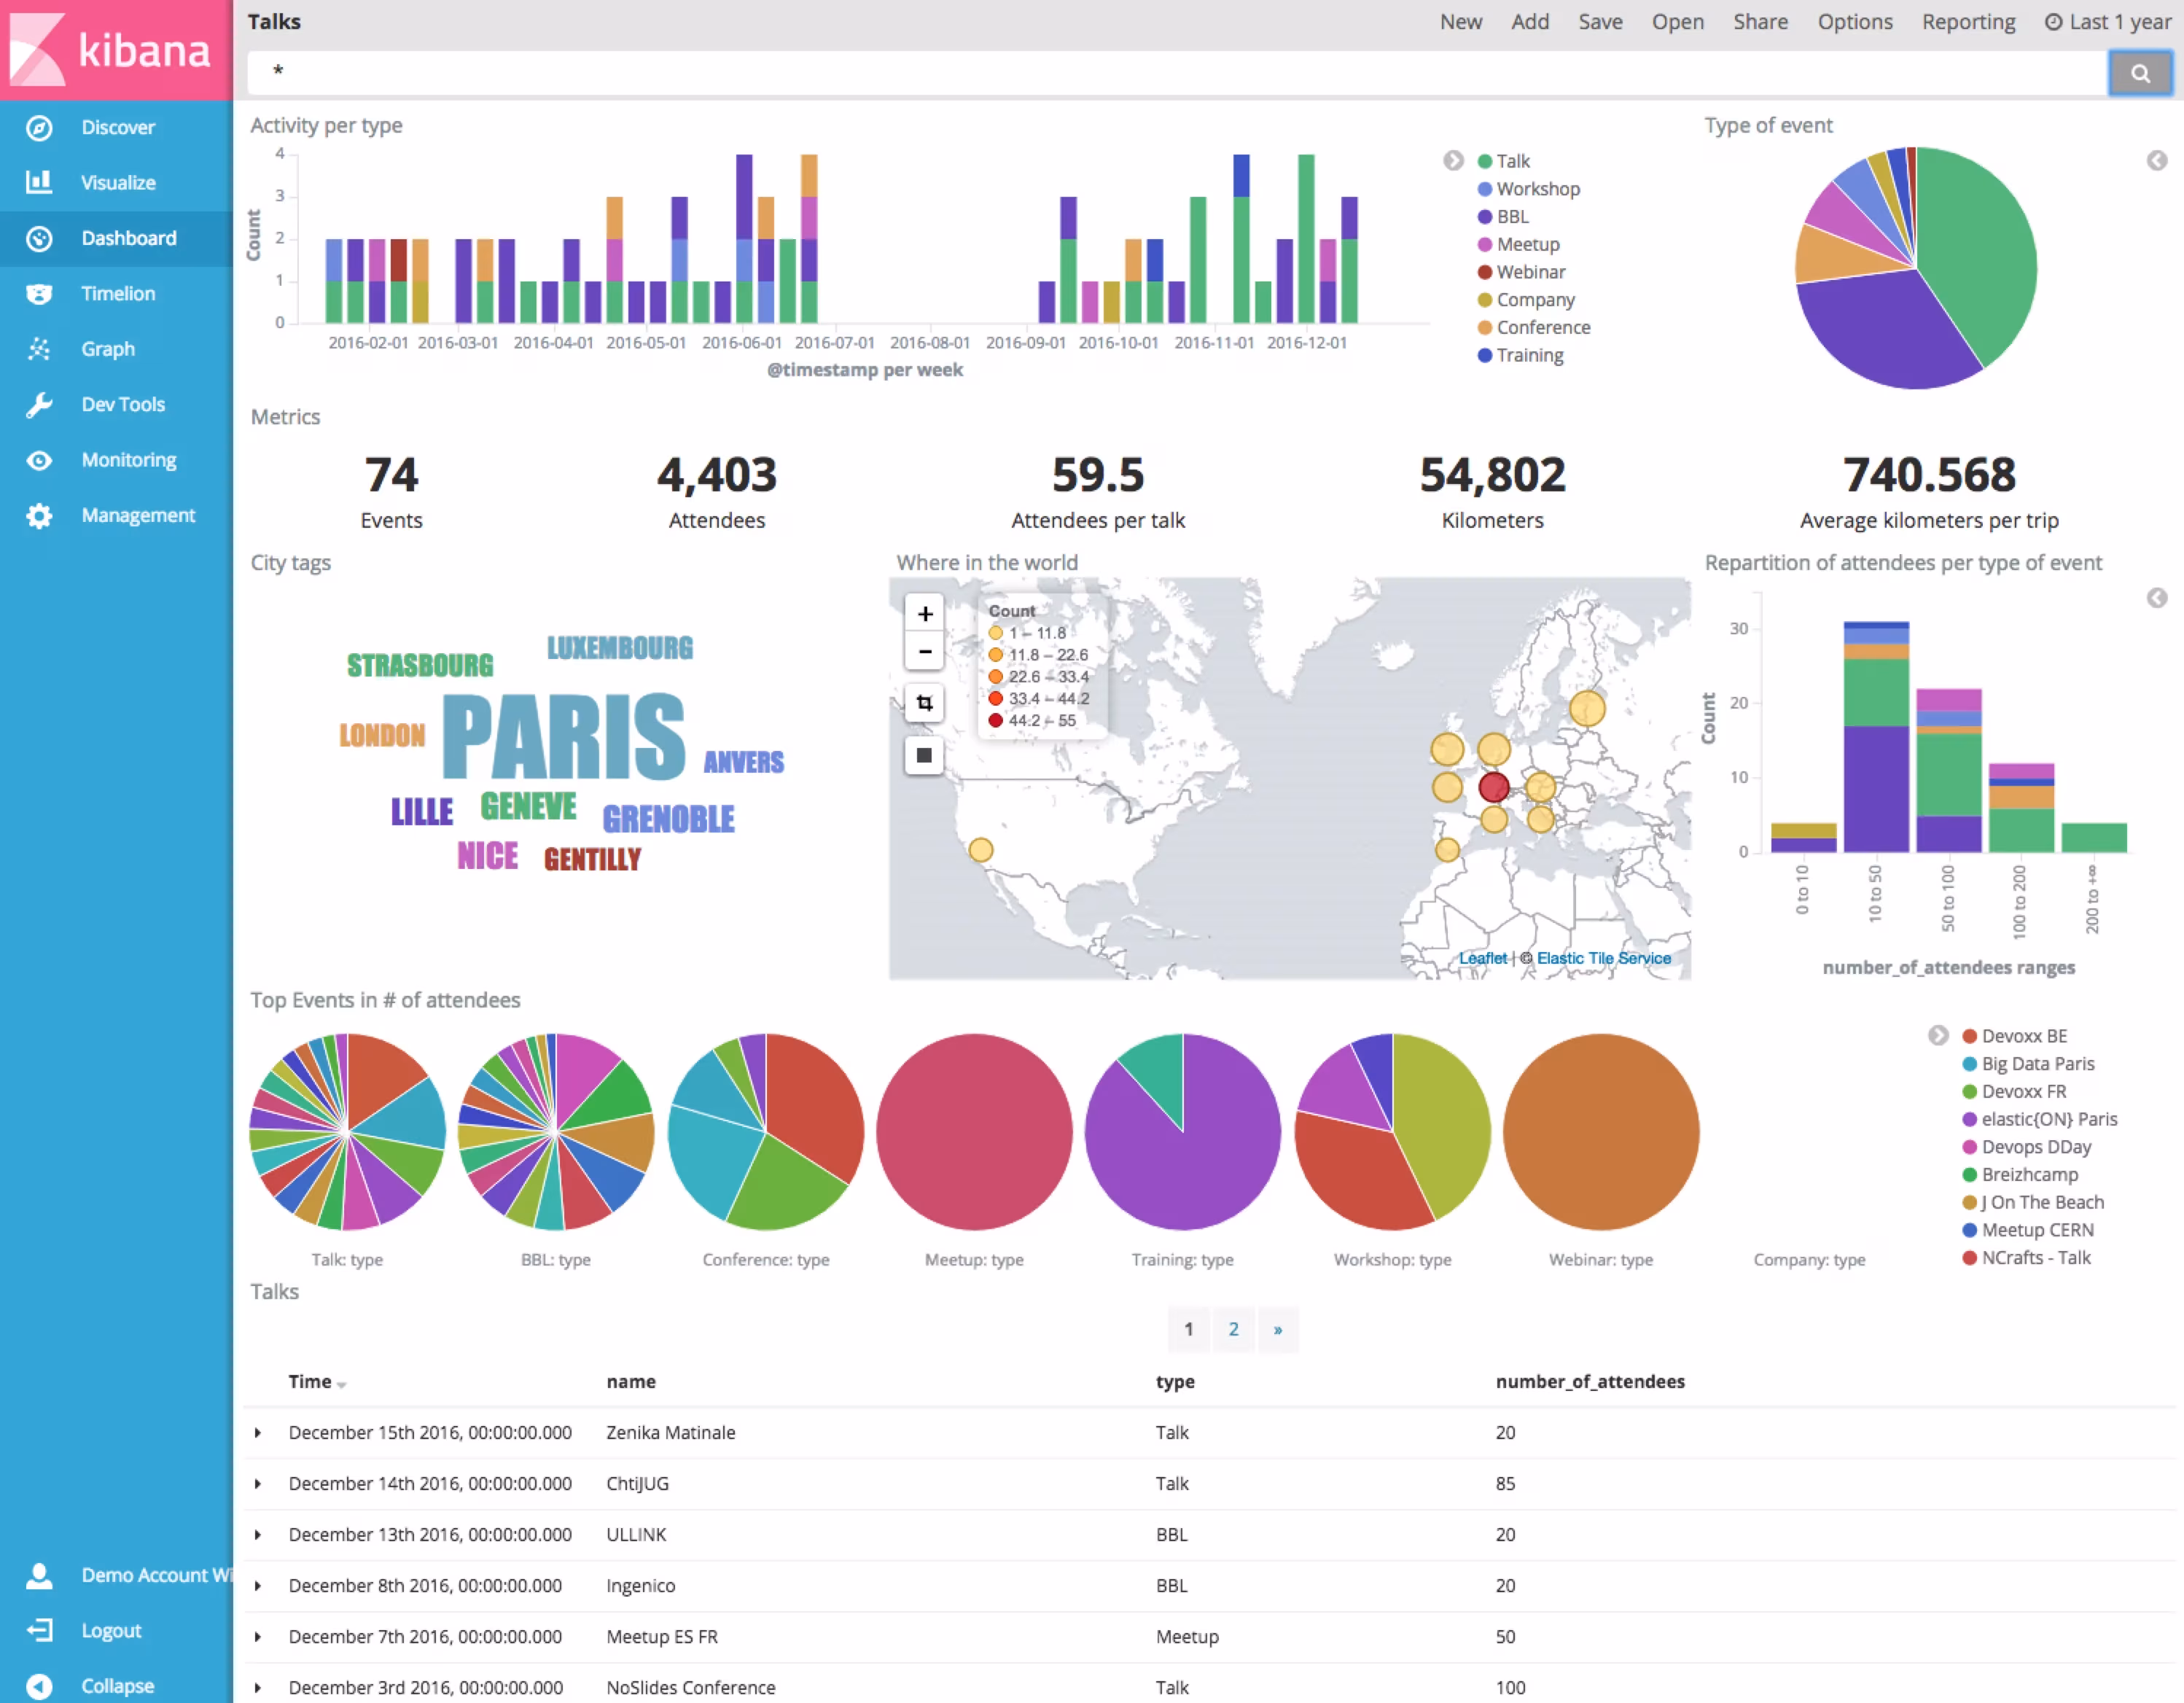2184x1703 pixels.
Task: Click the search magnifier icon
Action: [x=2139, y=72]
